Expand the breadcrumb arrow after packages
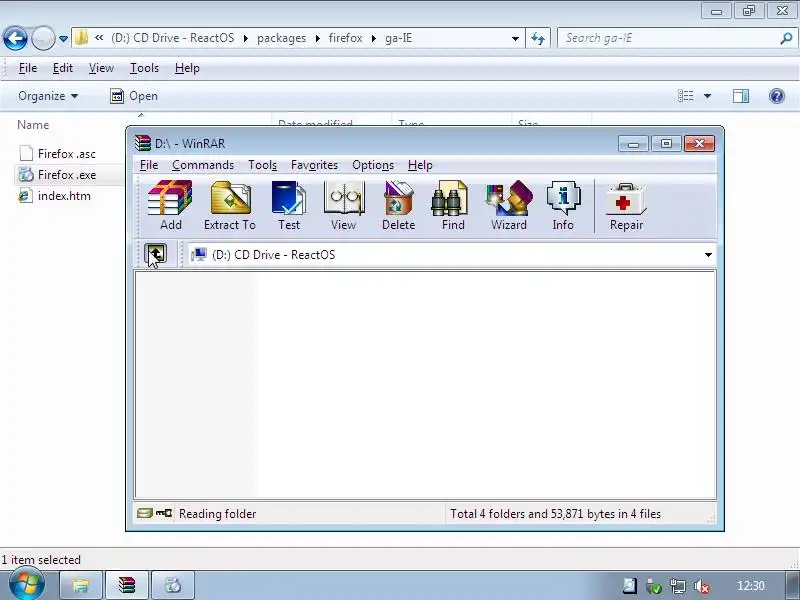The width and height of the screenshot is (800, 600). [x=318, y=38]
